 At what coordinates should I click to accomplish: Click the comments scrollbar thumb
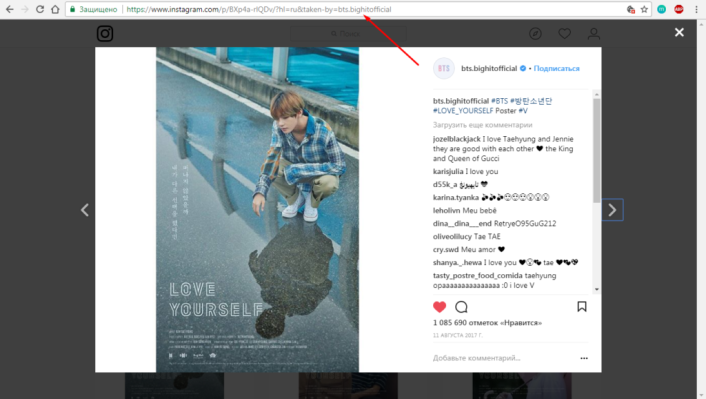click(x=597, y=151)
